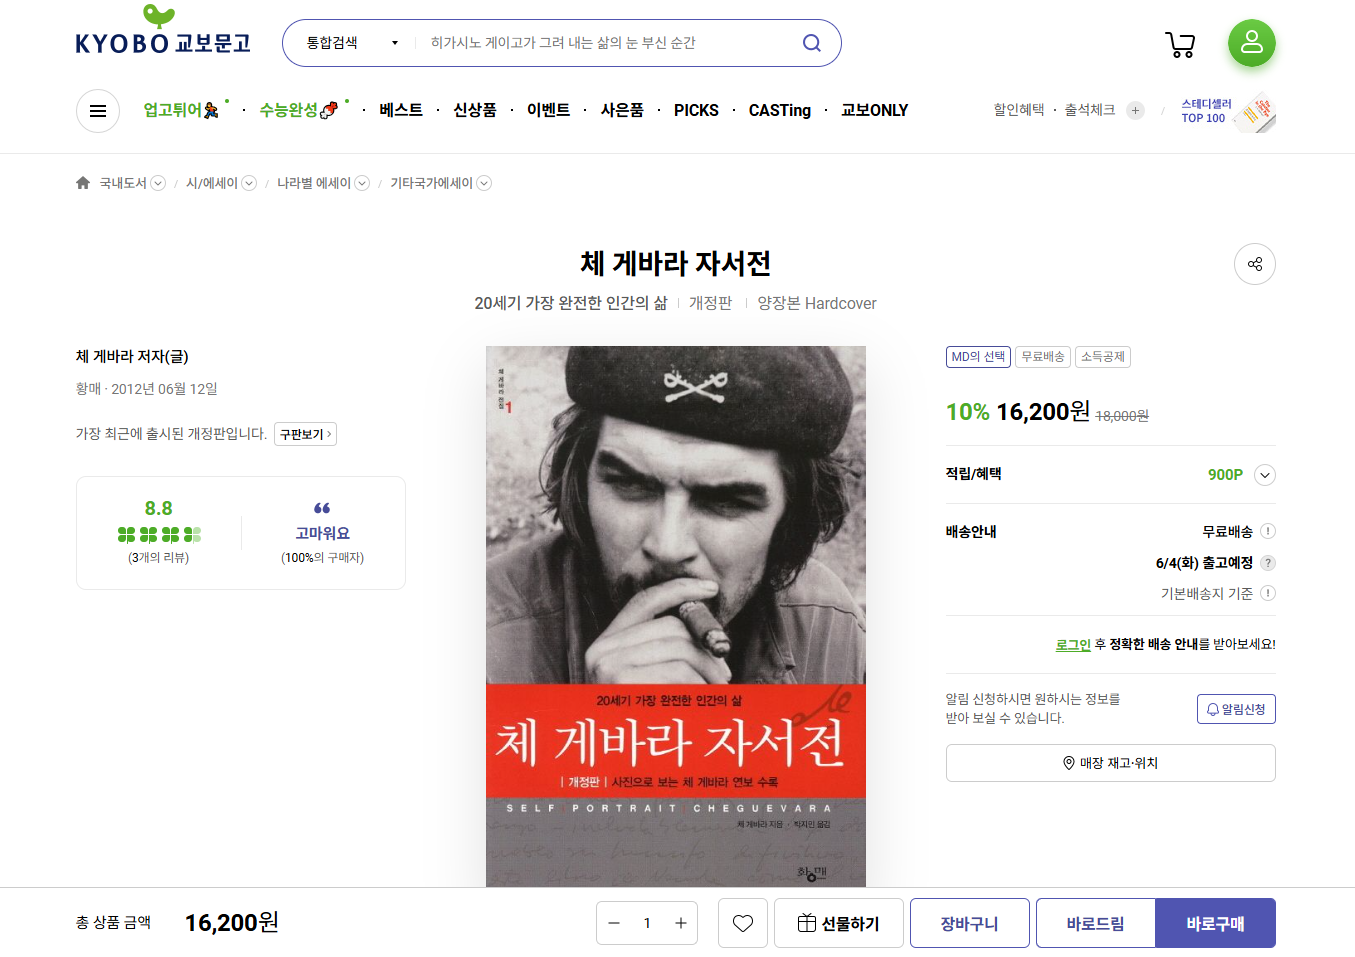Click the 무료배송 tag badge

(x=1043, y=357)
